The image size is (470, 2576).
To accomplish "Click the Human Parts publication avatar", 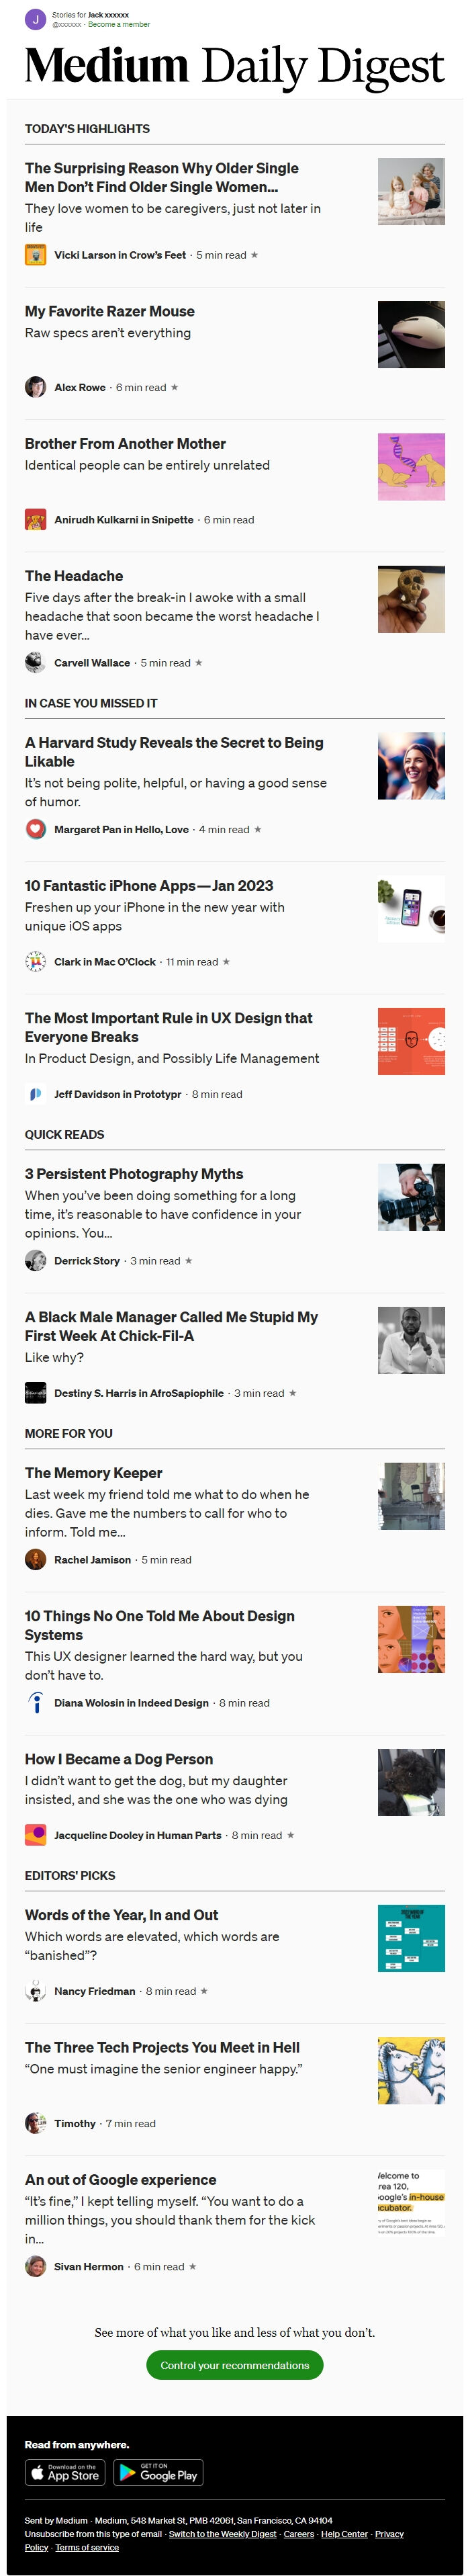I will (35, 1835).
